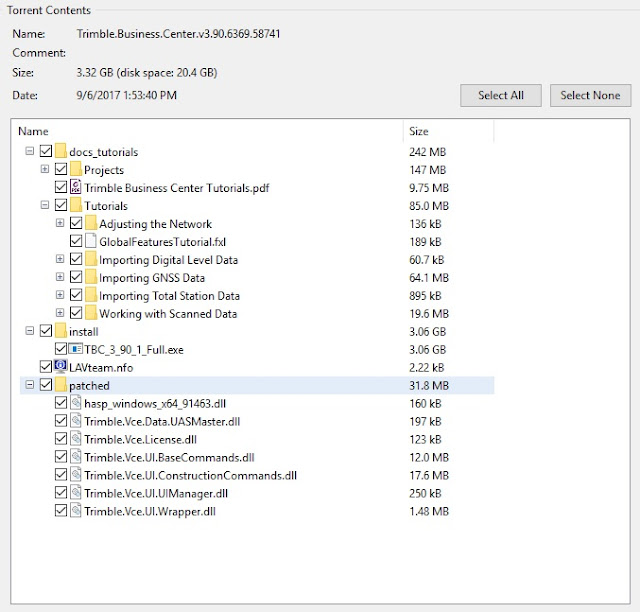The image size is (640, 612).
Task: Expand the Projects tree node
Action: pos(44,169)
